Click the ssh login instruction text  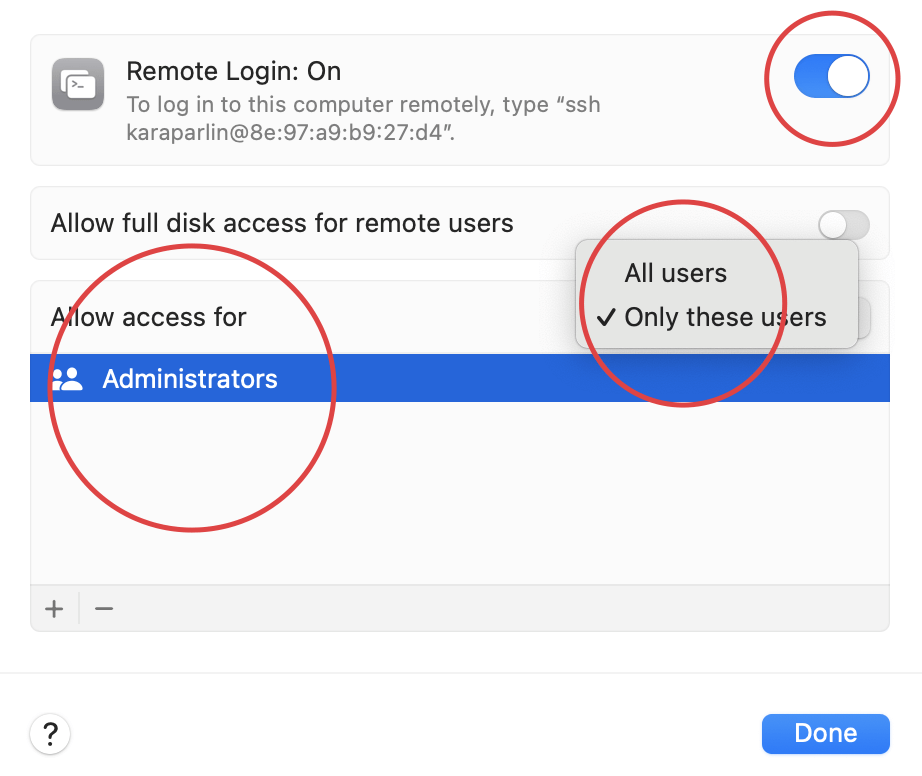[363, 118]
